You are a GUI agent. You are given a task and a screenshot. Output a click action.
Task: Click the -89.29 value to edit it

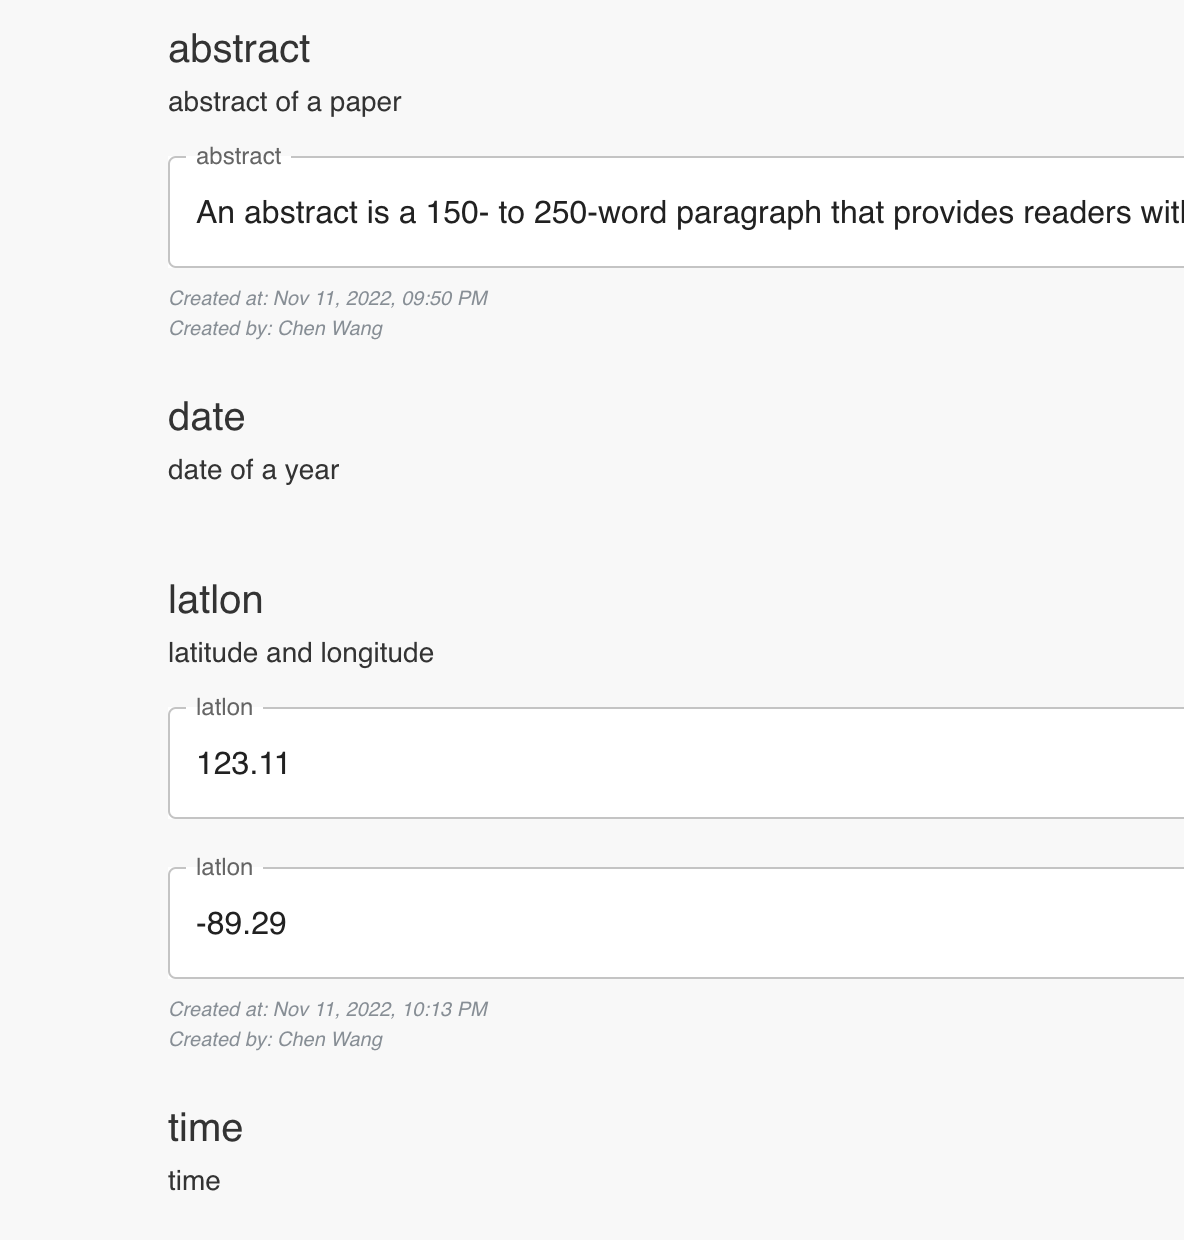click(242, 923)
